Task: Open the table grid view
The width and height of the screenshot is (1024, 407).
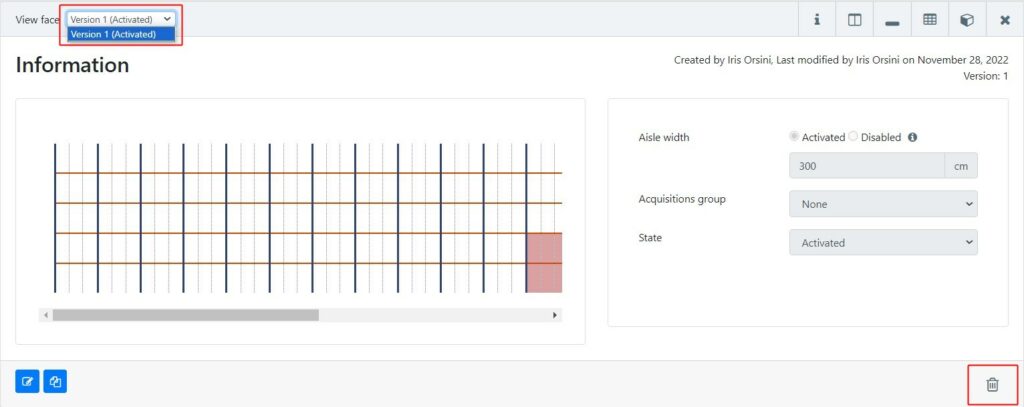Action: 929,19
